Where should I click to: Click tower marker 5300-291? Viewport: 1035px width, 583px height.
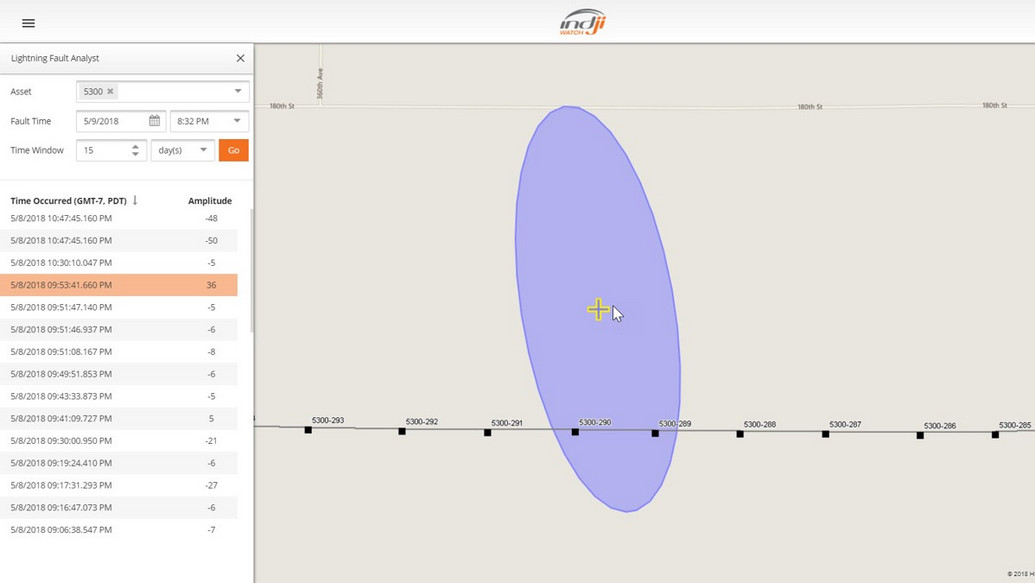pos(488,432)
